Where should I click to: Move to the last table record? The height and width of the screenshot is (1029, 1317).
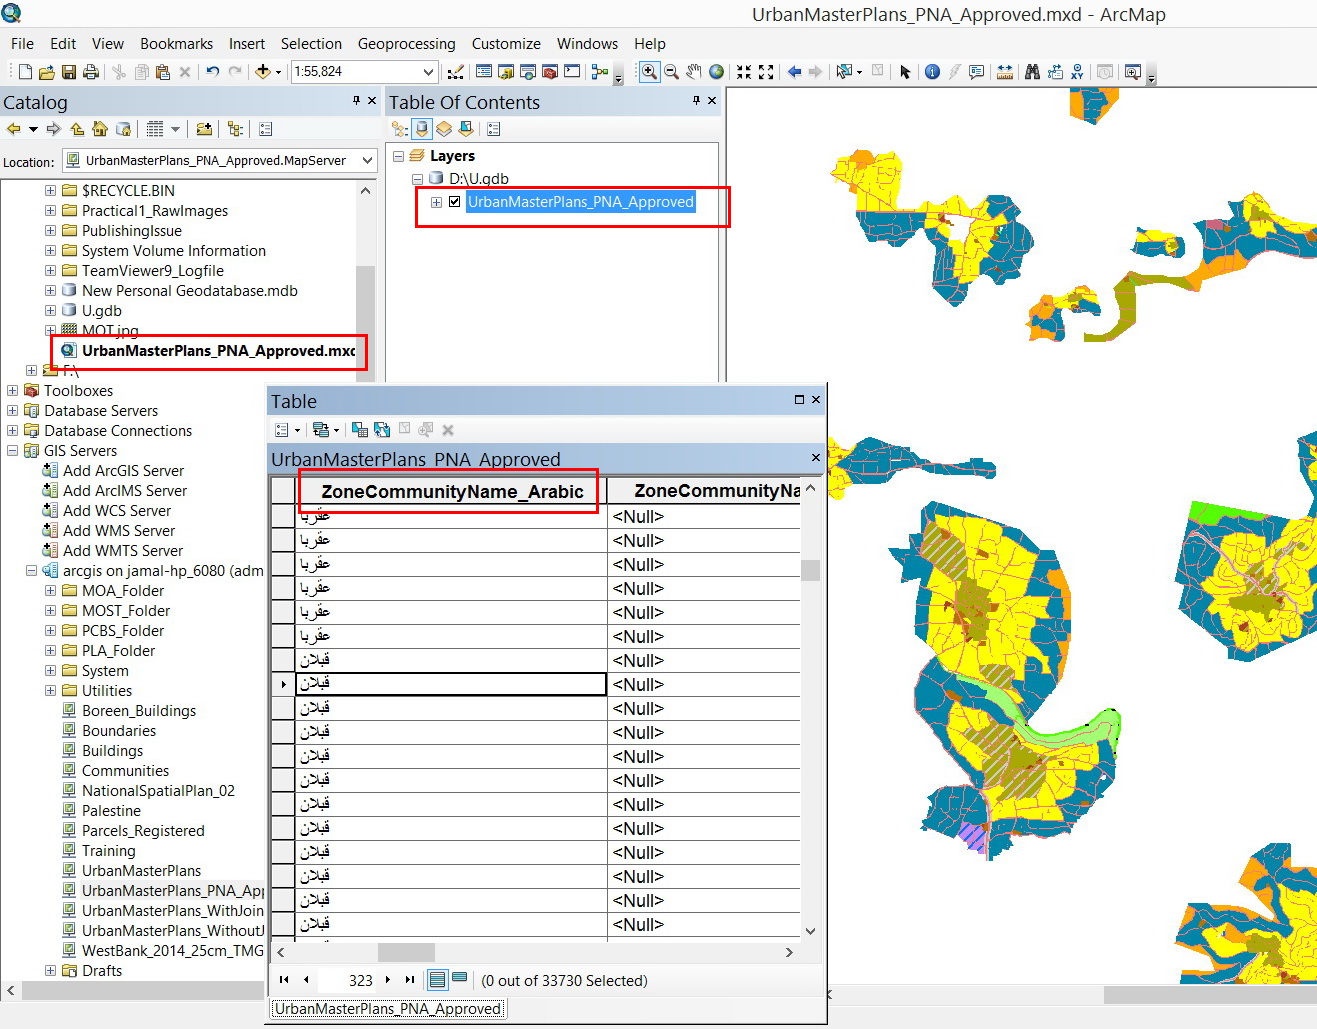point(410,980)
